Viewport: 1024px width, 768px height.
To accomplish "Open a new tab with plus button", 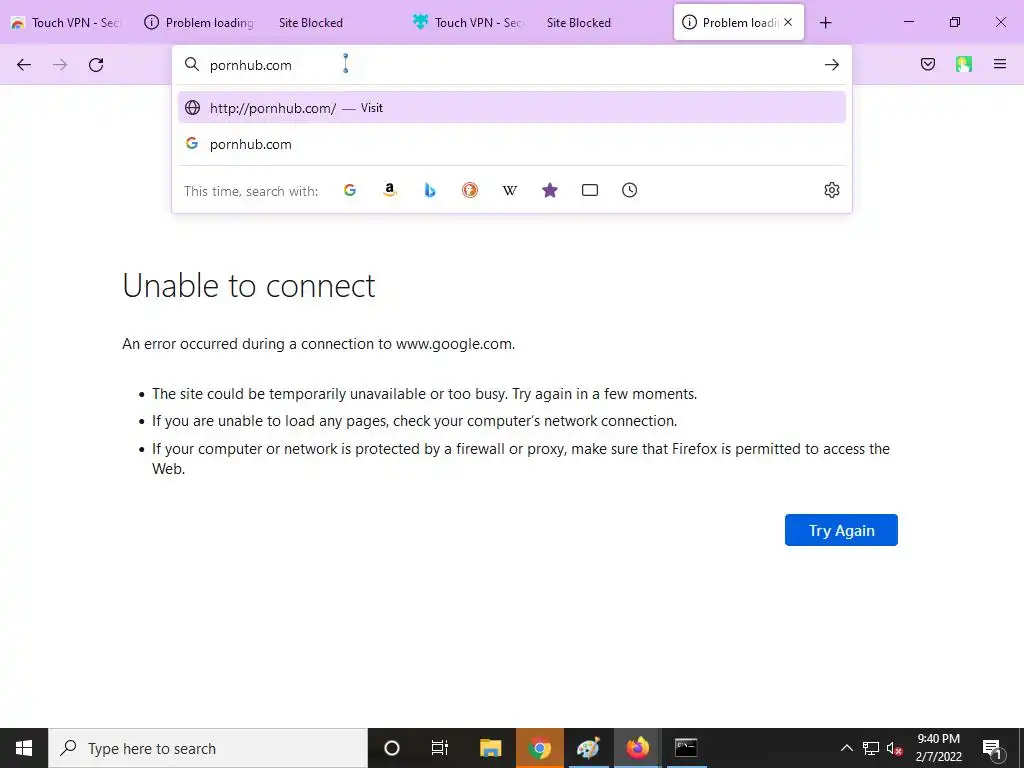I will pyautogui.click(x=825, y=23).
